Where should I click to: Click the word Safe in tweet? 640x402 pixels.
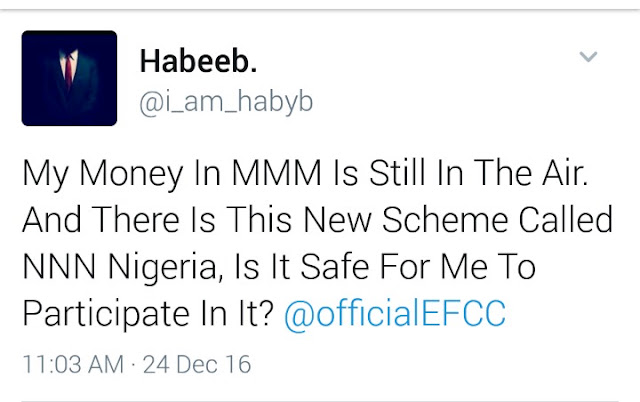pyautogui.click(x=335, y=267)
